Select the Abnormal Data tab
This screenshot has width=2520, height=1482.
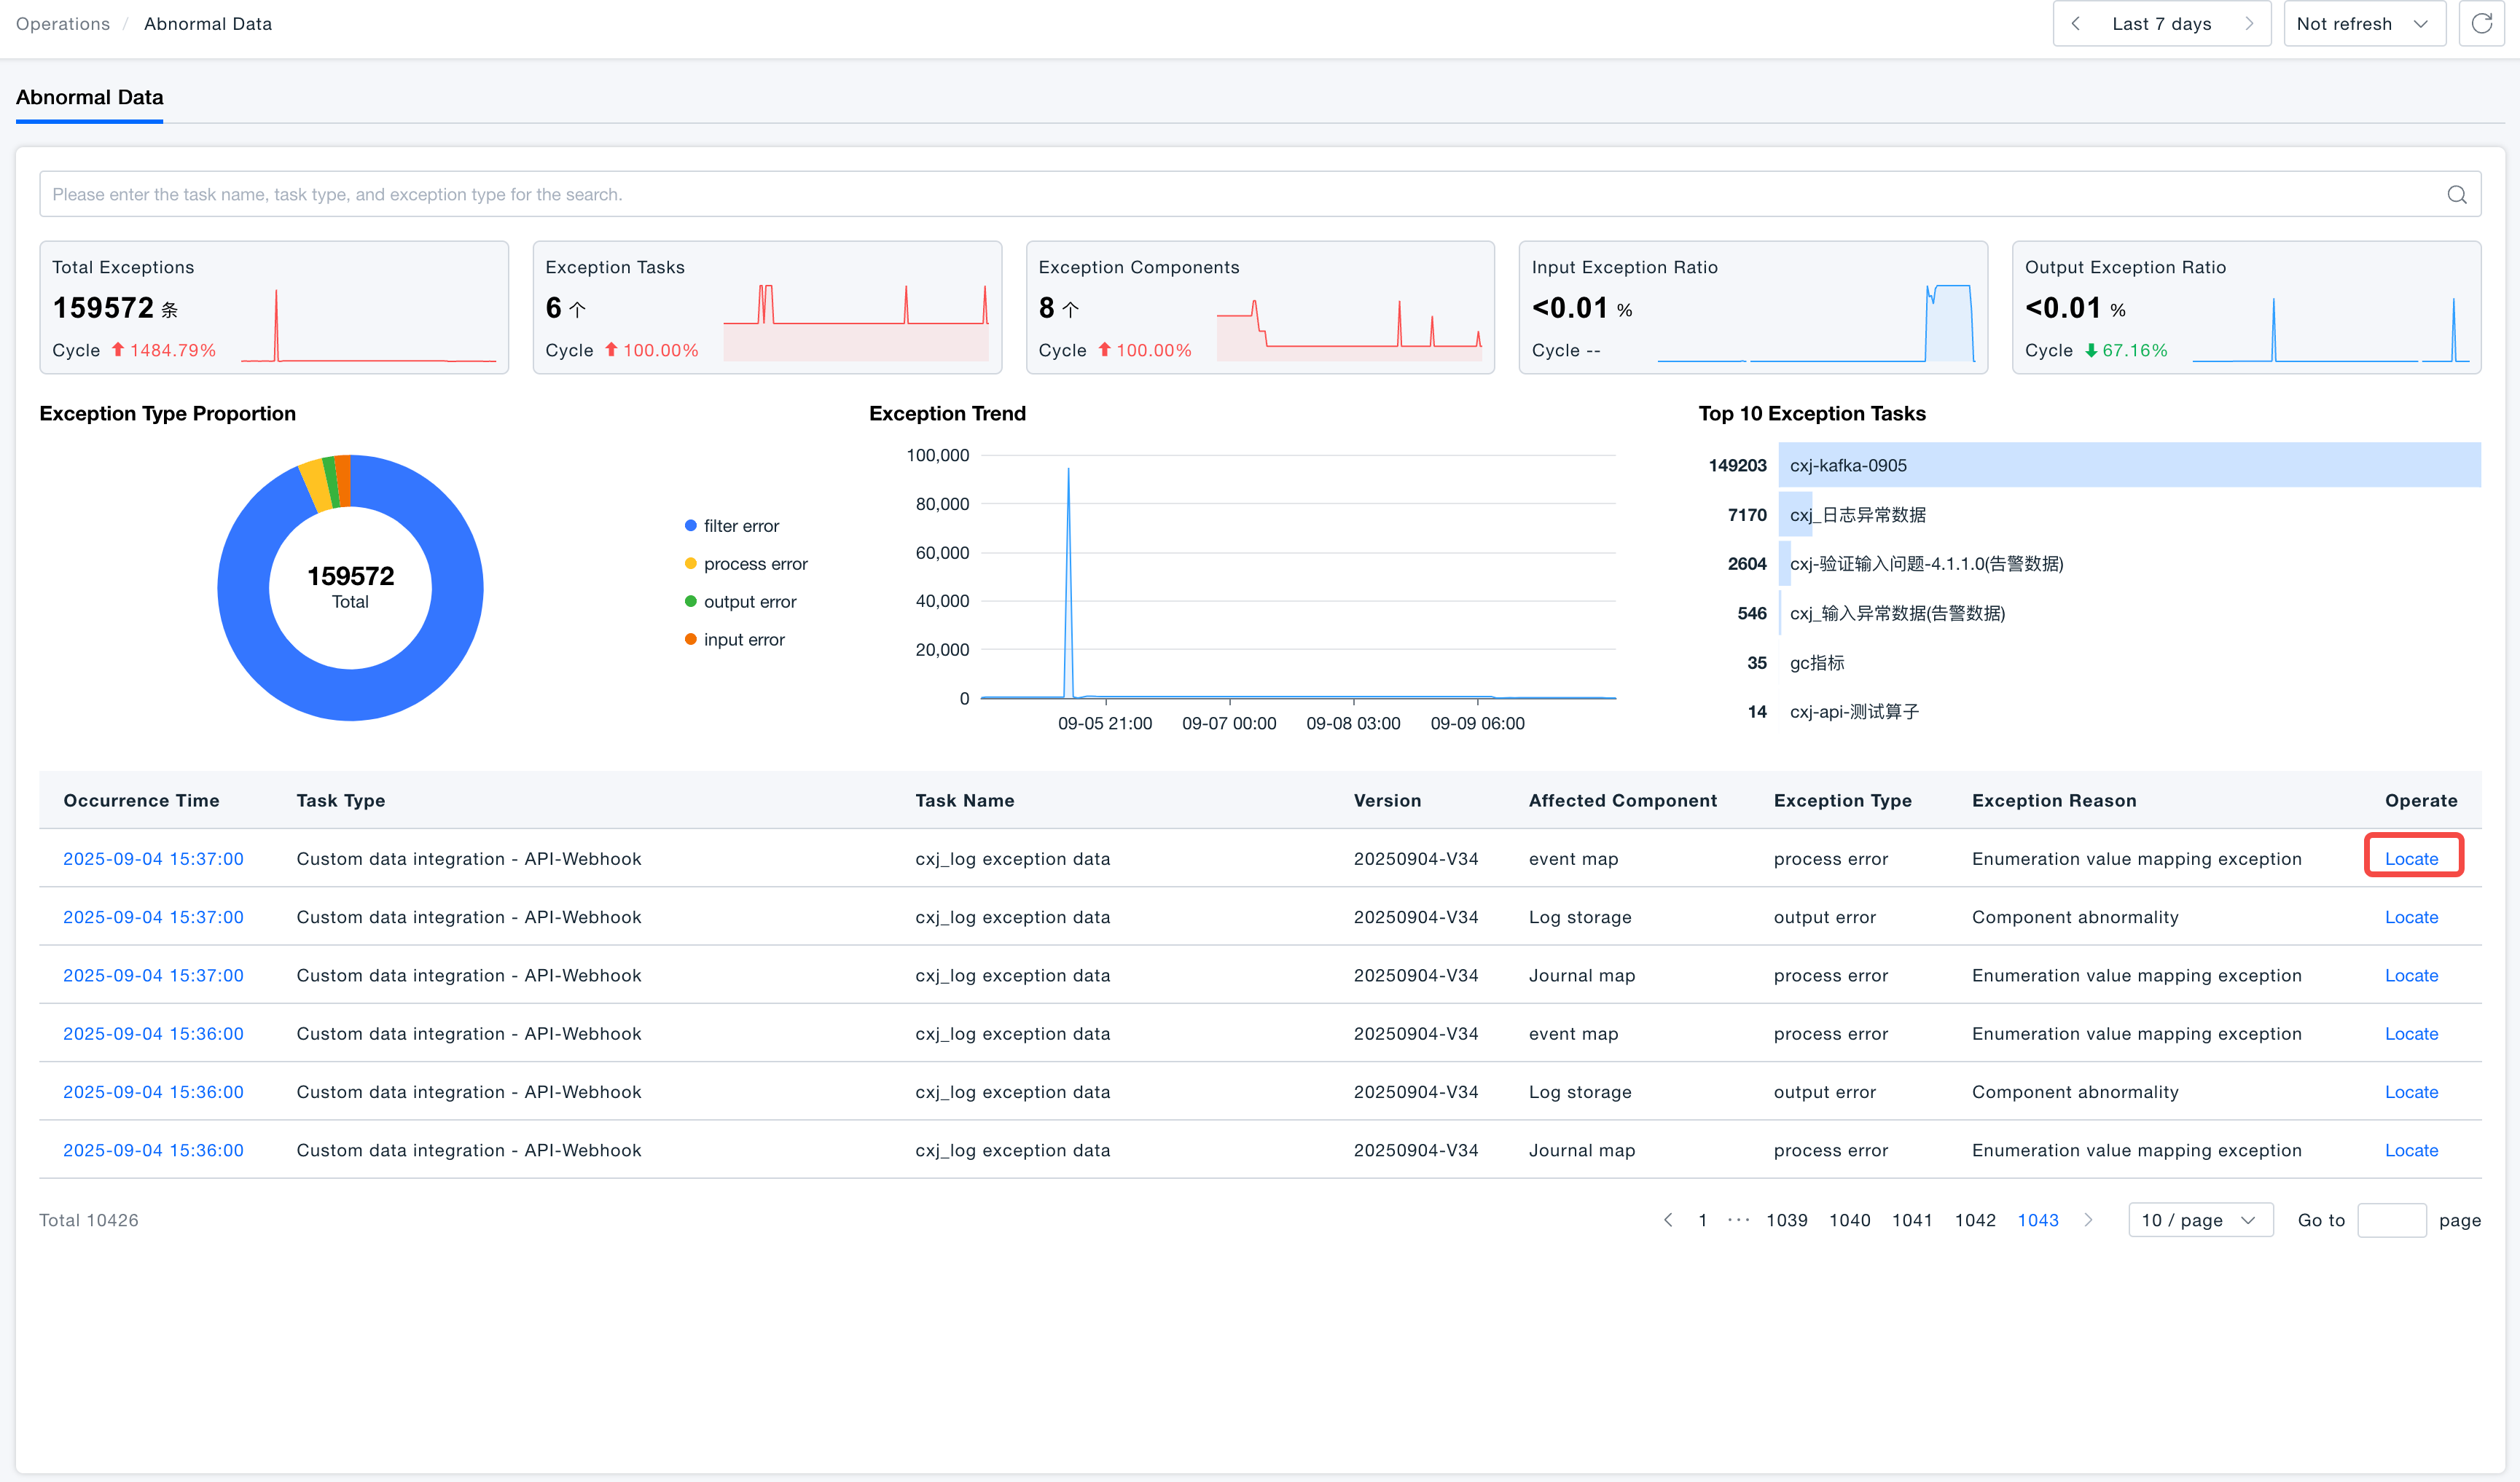tap(89, 98)
